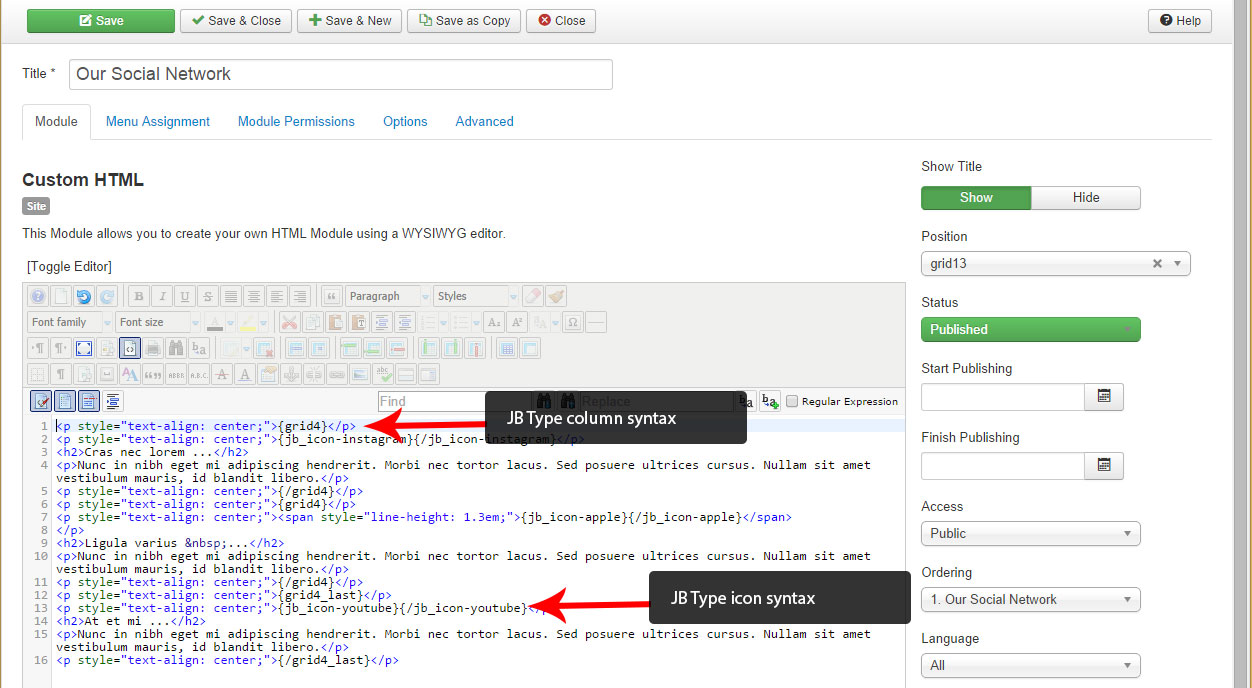Toggle syntax highlighting in source editor
This screenshot has height=688, width=1252.
pyautogui.click(x=41, y=401)
